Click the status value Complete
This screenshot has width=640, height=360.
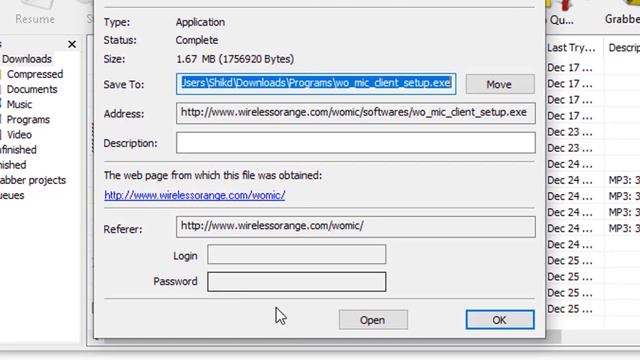click(x=197, y=40)
